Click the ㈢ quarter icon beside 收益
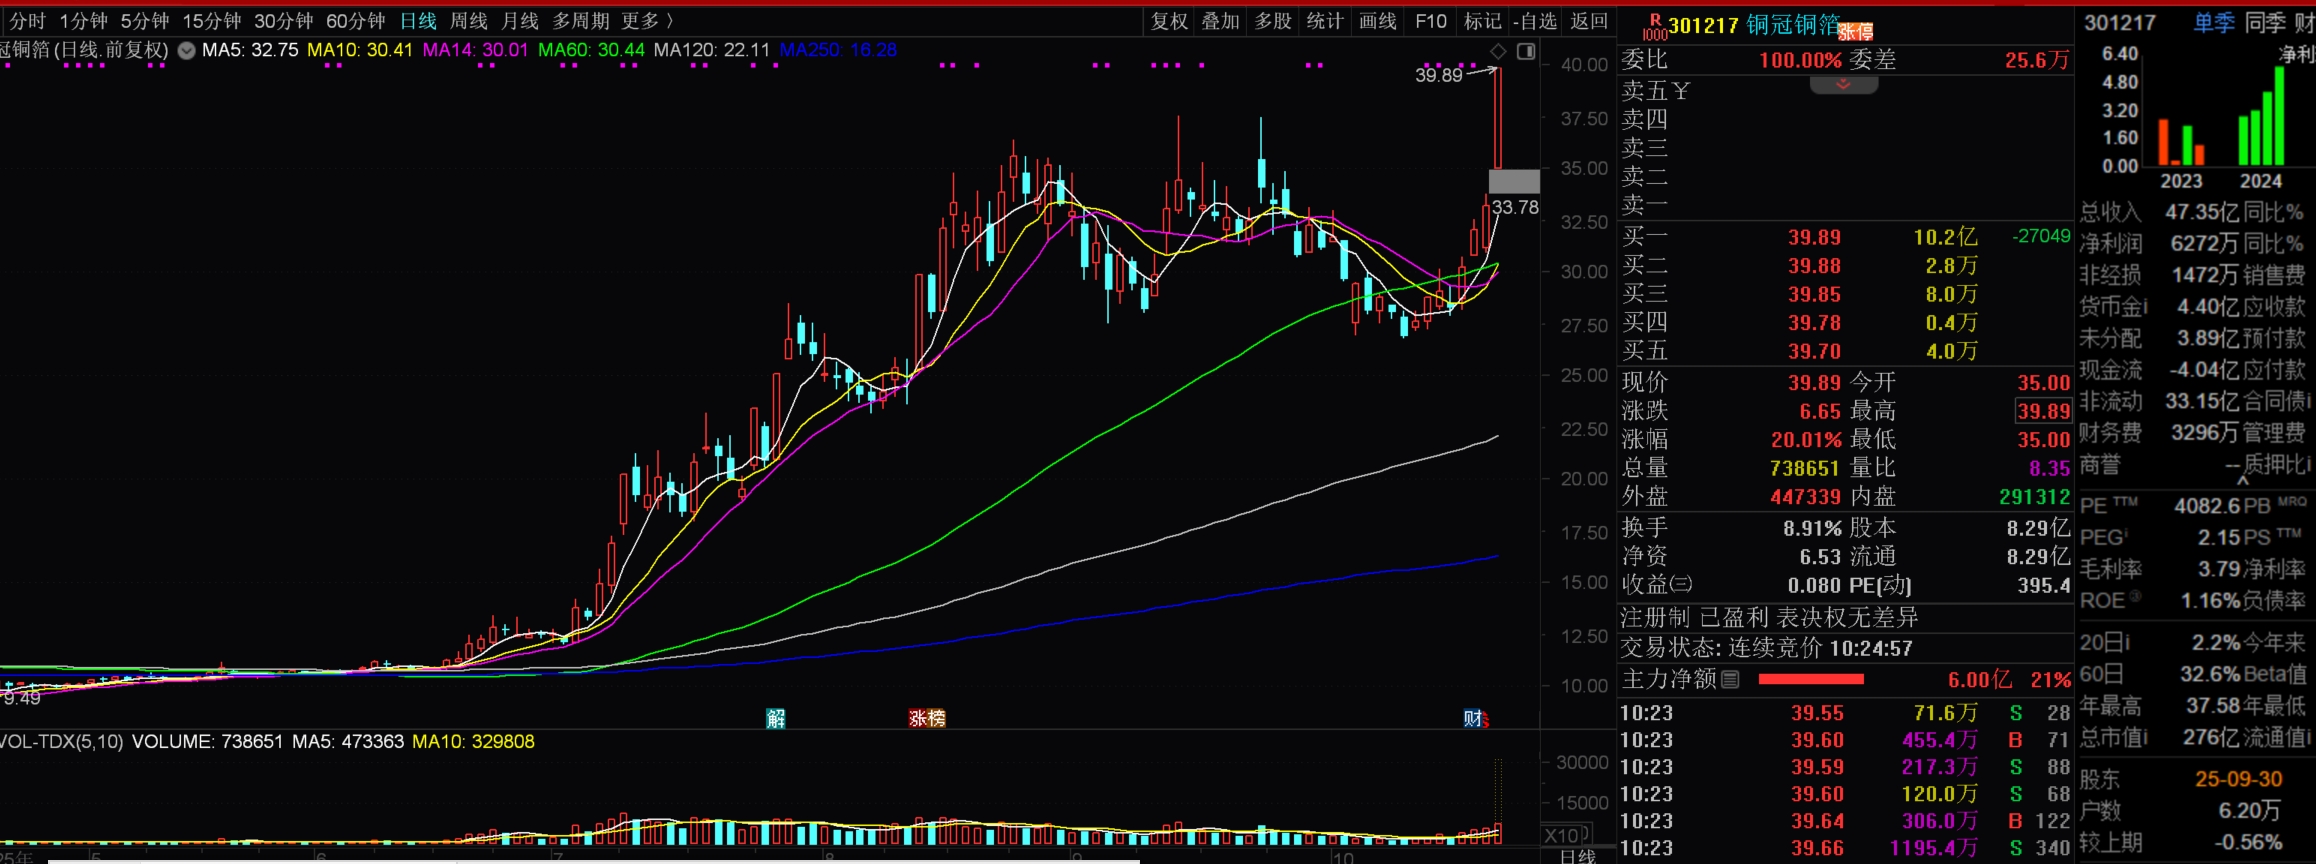 pos(1681,584)
